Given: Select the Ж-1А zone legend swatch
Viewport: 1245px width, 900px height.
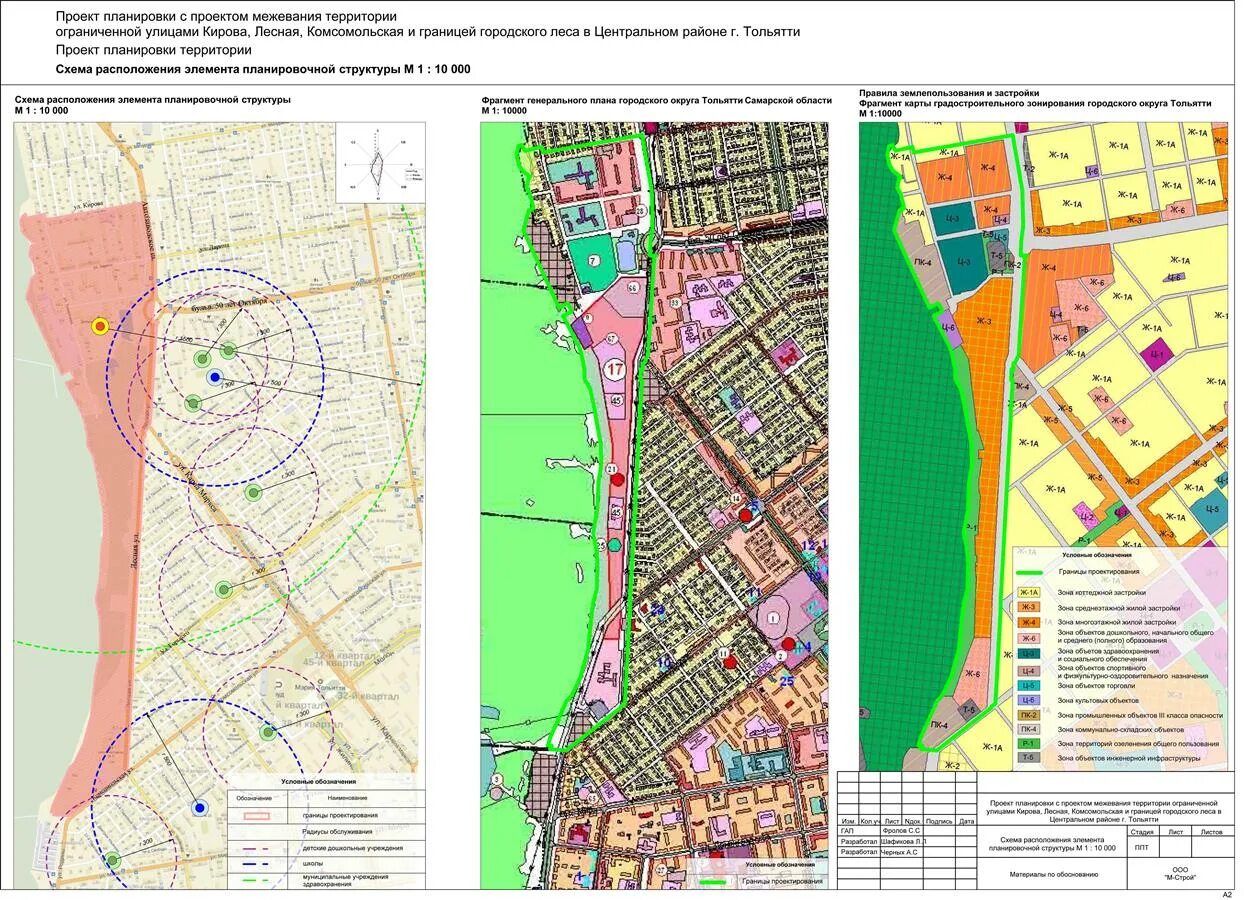Looking at the screenshot, I should coord(1031,592).
